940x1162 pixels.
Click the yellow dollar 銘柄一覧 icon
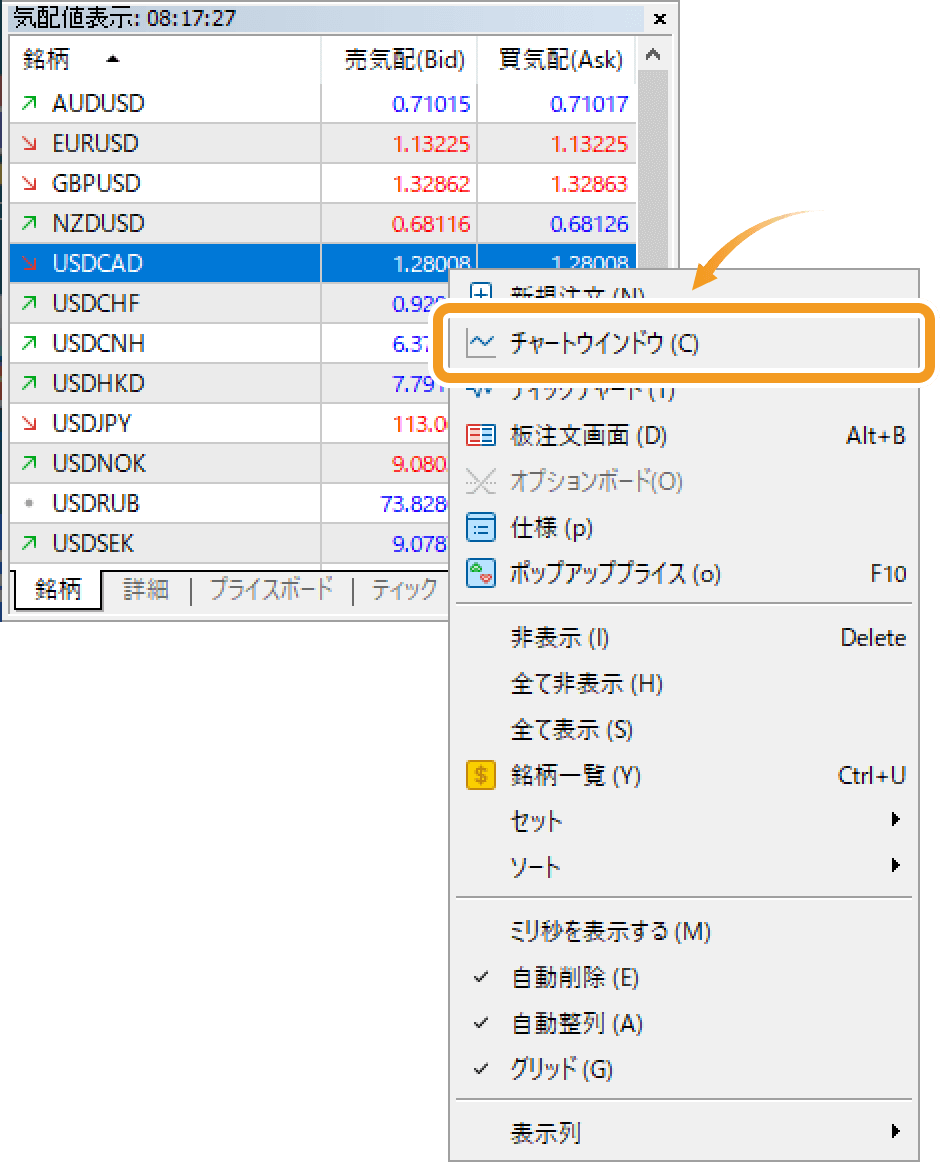coord(480,776)
